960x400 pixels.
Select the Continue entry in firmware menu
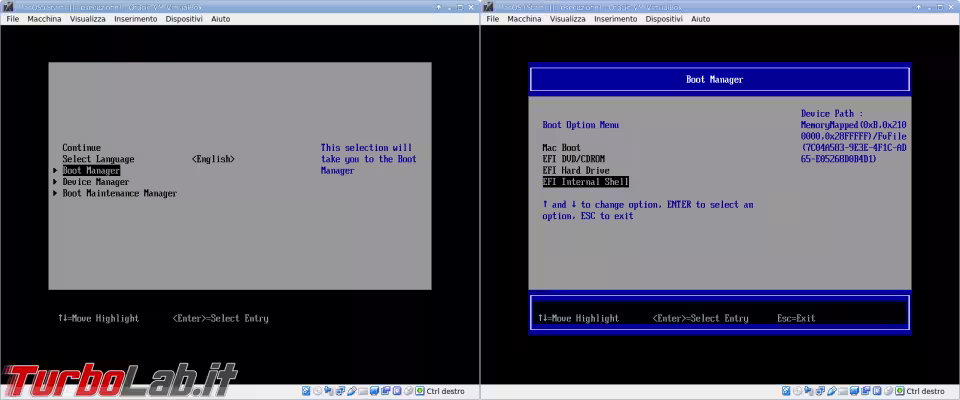coord(81,148)
